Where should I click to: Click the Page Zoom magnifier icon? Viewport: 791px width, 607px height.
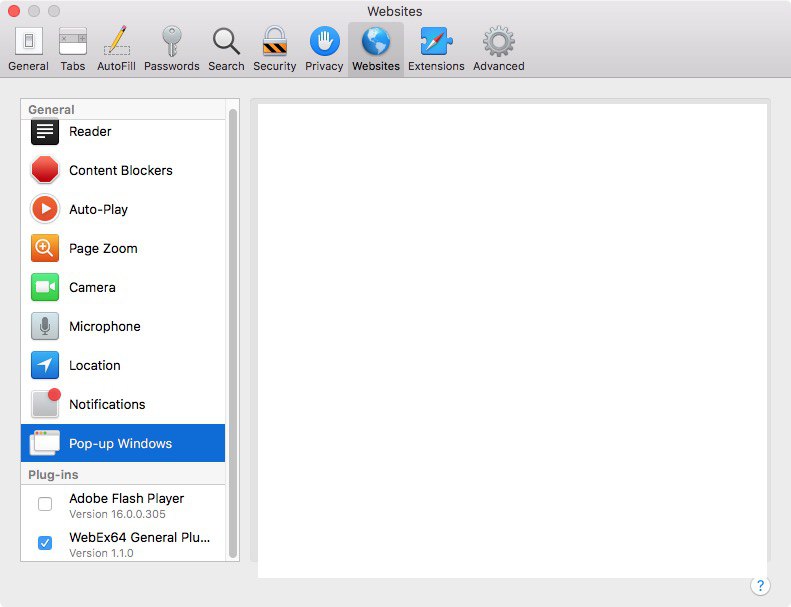[45, 248]
